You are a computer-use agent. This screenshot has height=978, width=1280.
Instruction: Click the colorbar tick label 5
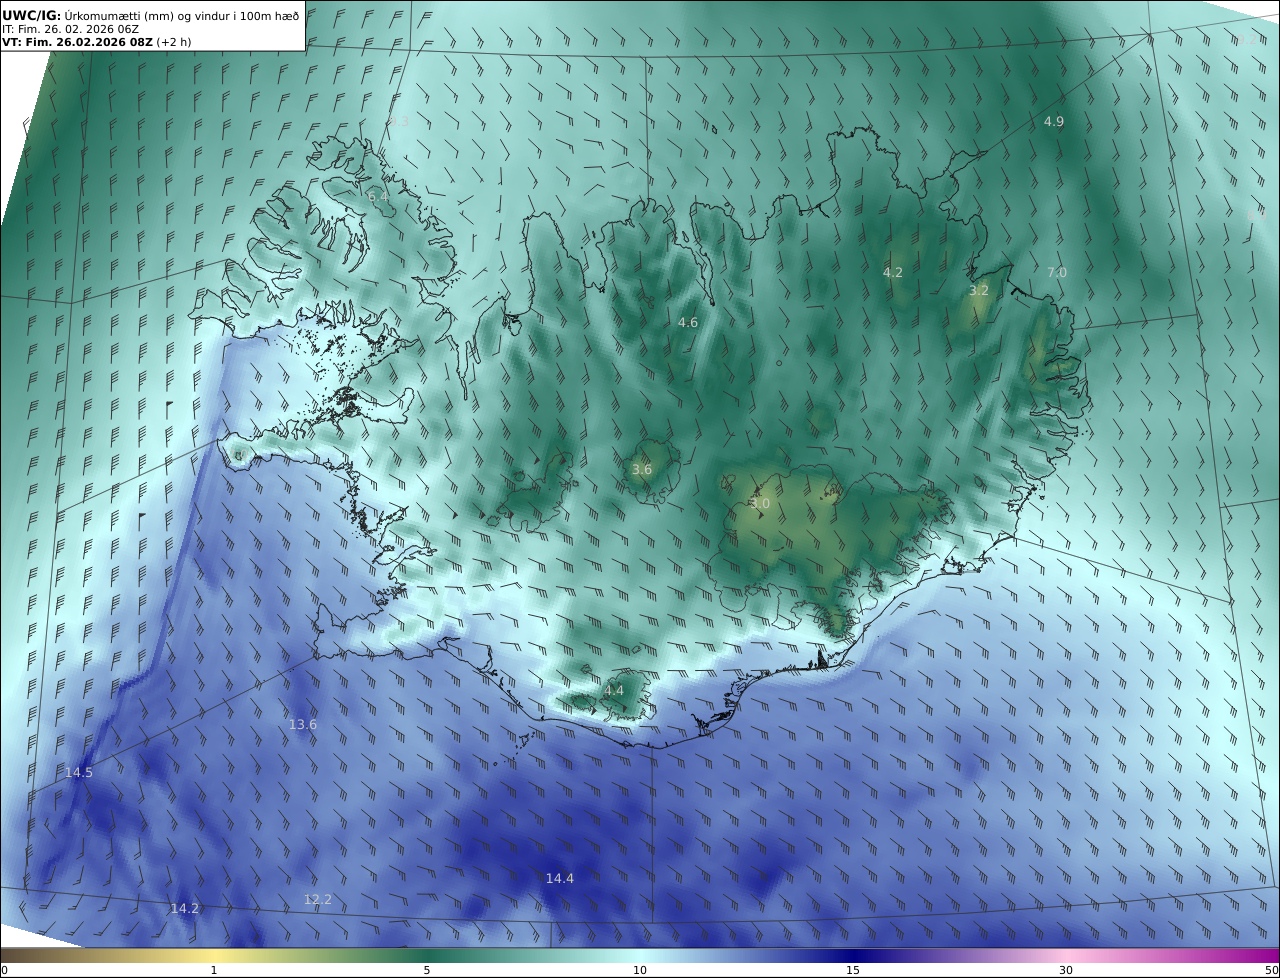pyautogui.click(x=427, y=970)
